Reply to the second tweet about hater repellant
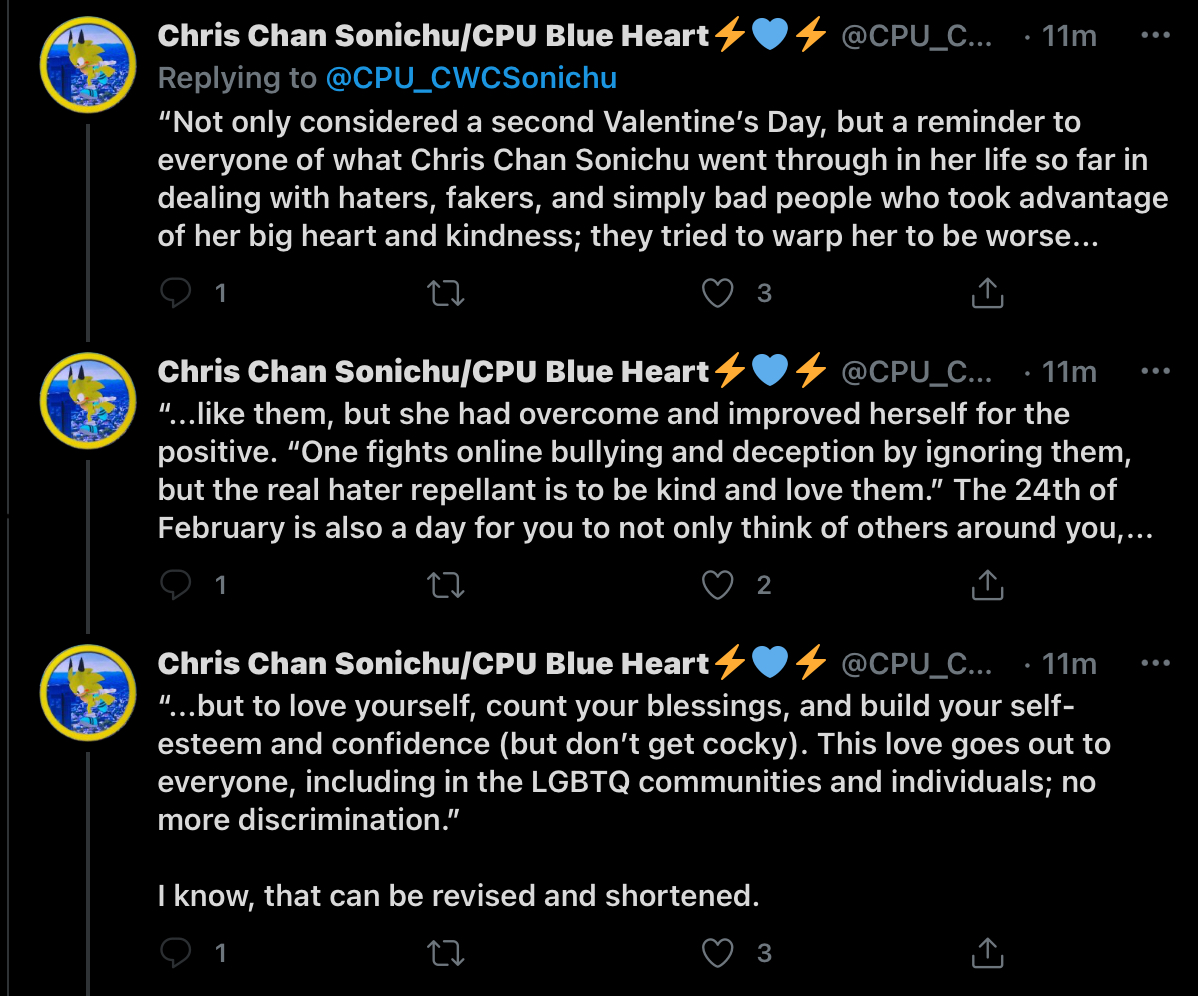Viewport: 1198px width, 996px height. [176, 585]
